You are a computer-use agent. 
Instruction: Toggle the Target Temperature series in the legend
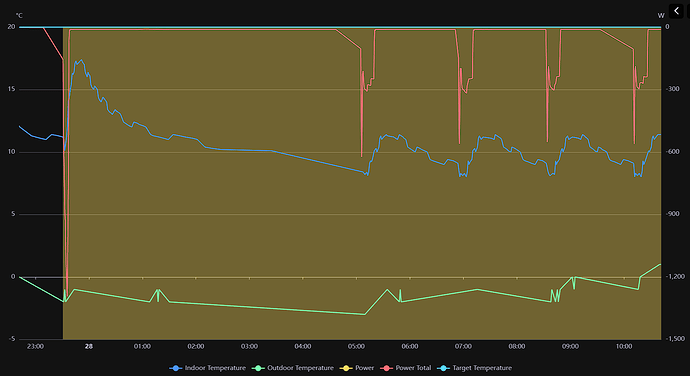[x=474, y=368]
